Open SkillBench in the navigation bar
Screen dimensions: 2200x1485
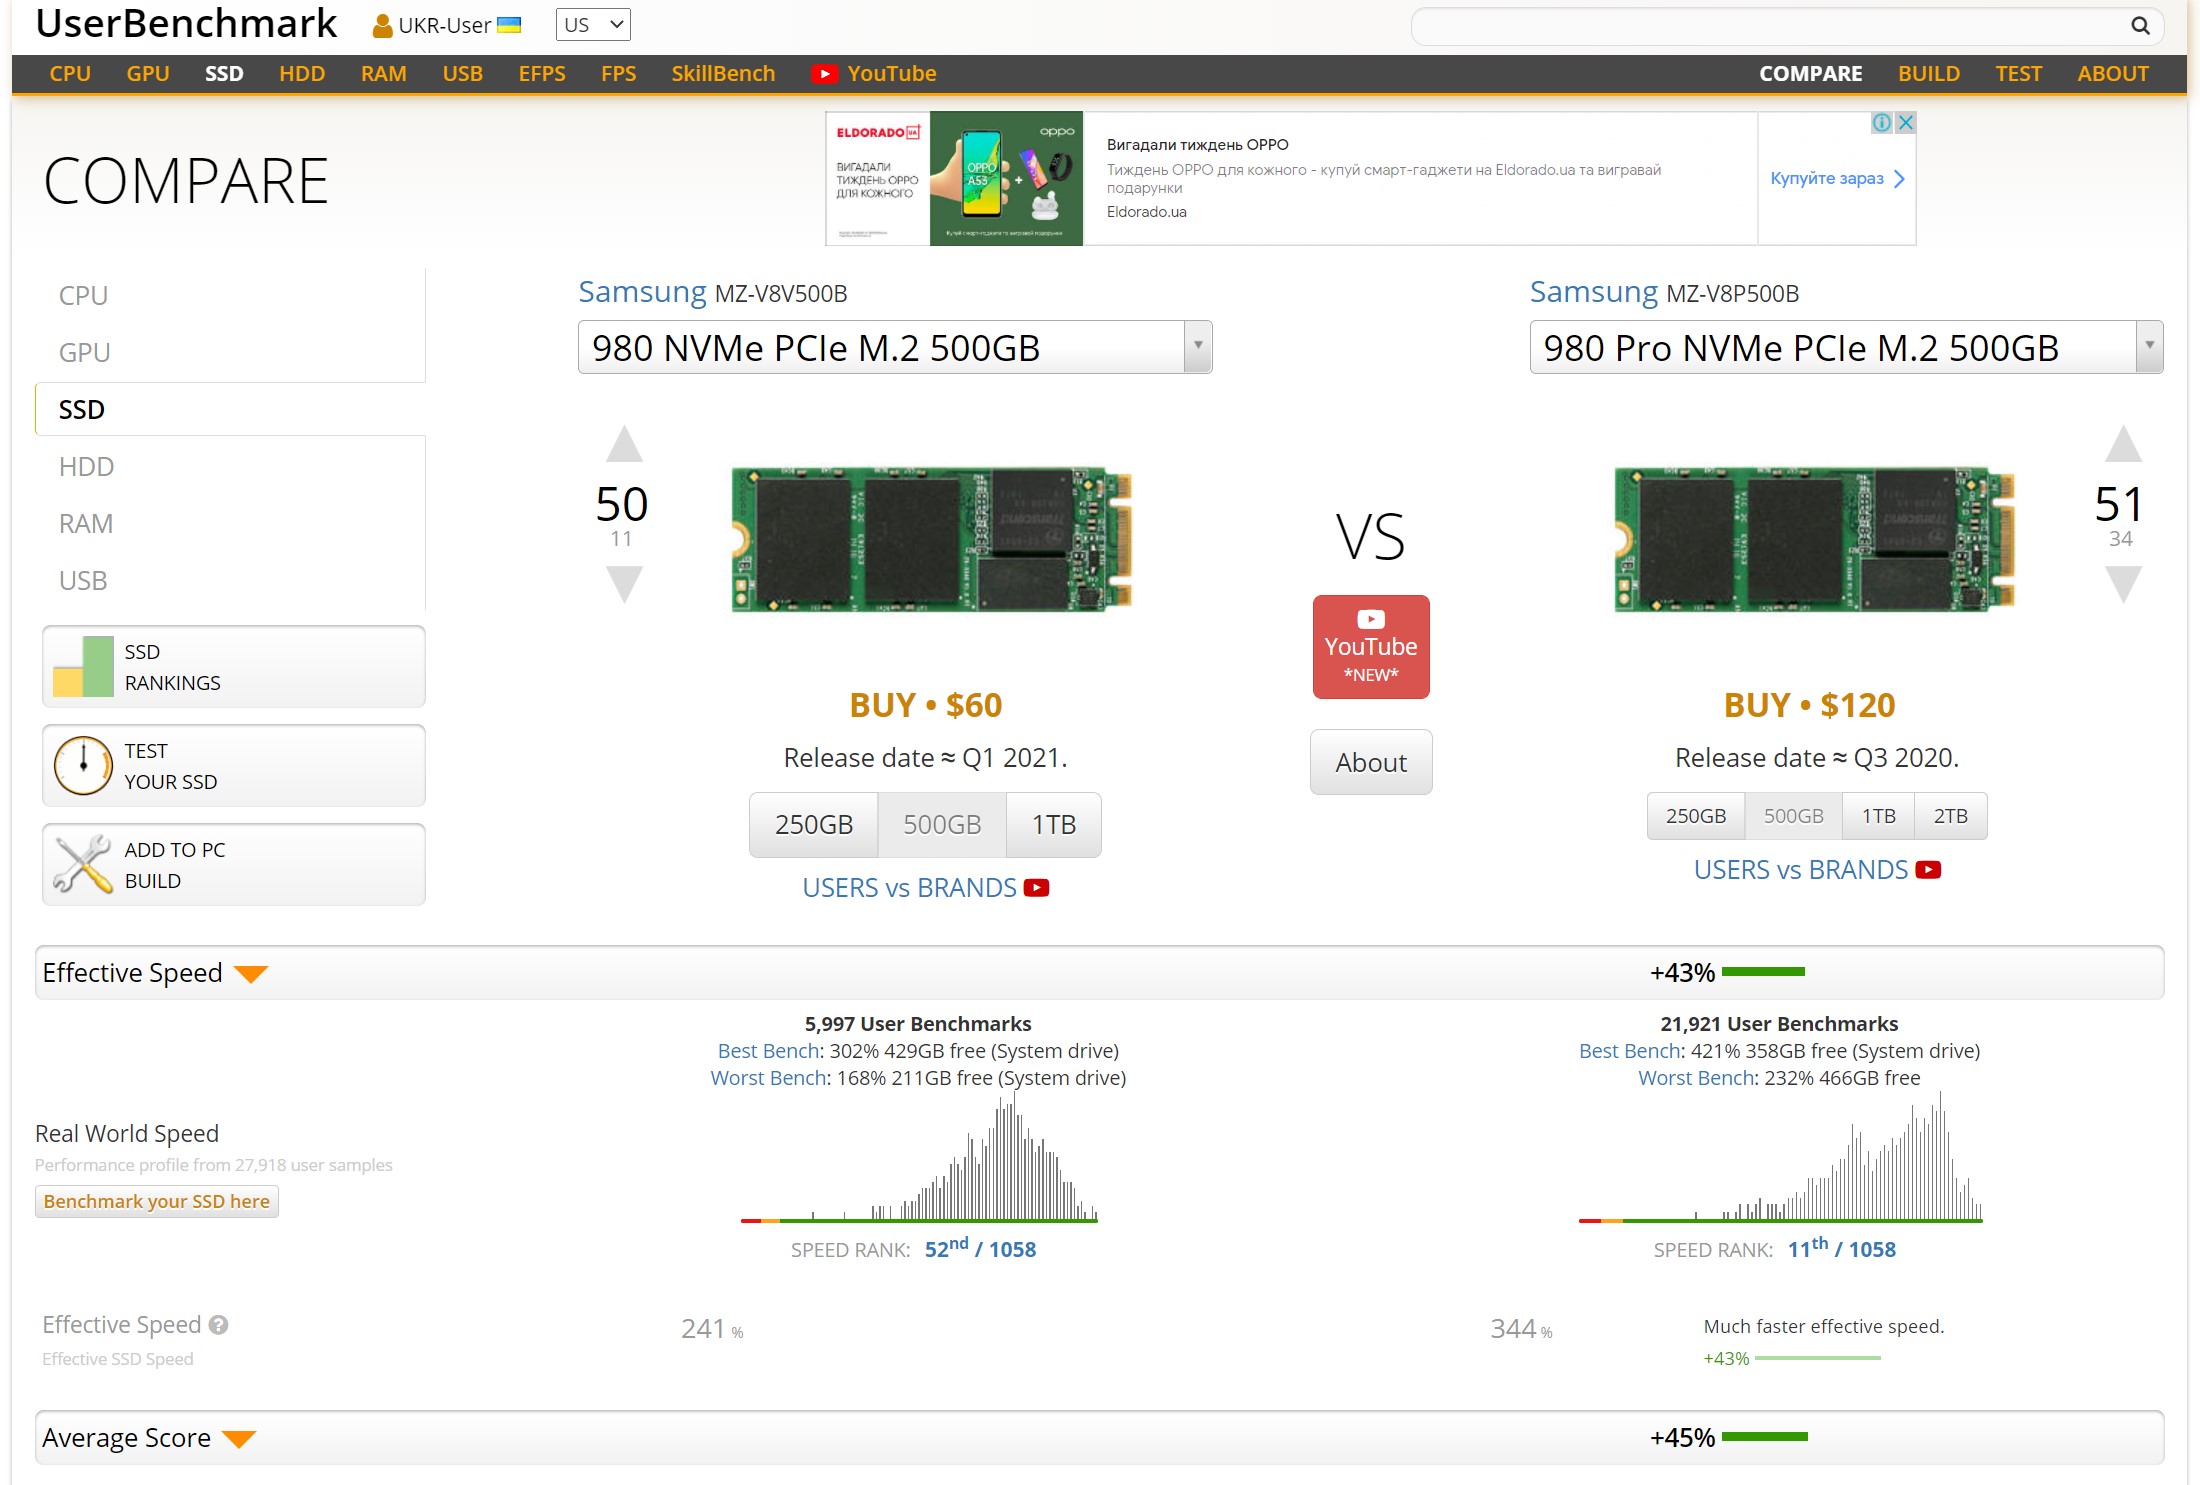click(723, 74)
